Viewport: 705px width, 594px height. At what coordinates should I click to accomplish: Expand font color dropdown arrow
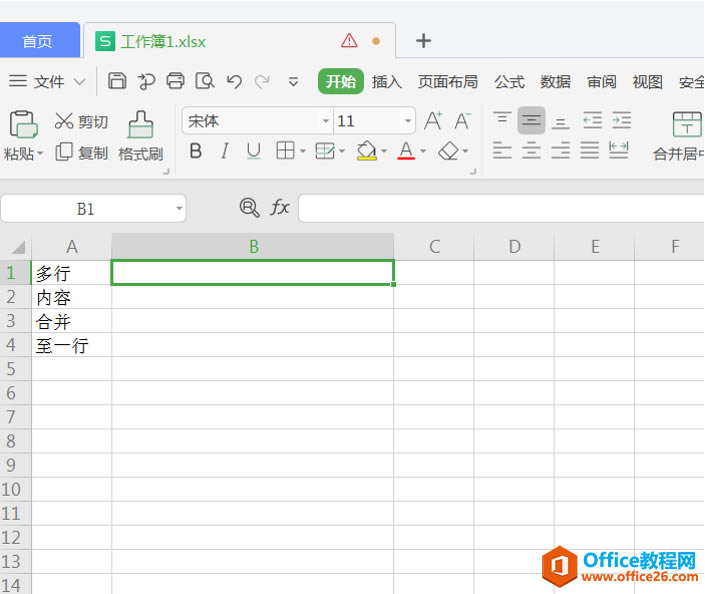[423, 151]
